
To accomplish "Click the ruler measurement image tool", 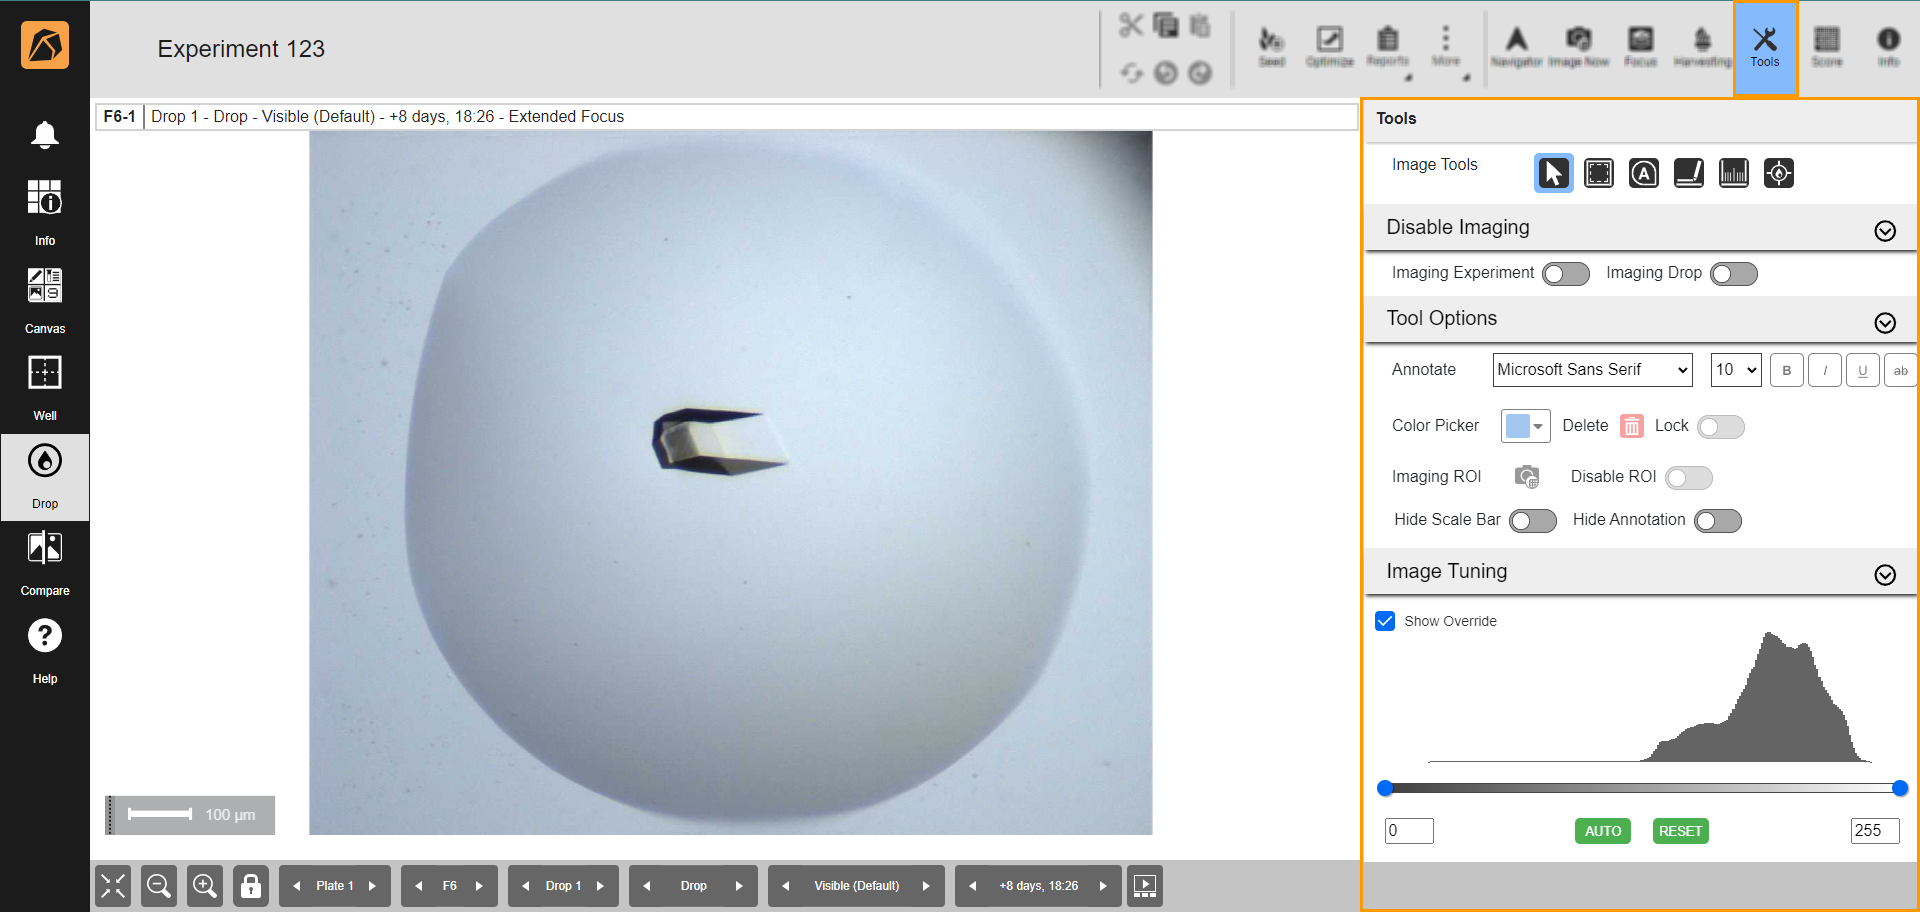I will [x=1733, y=173].
